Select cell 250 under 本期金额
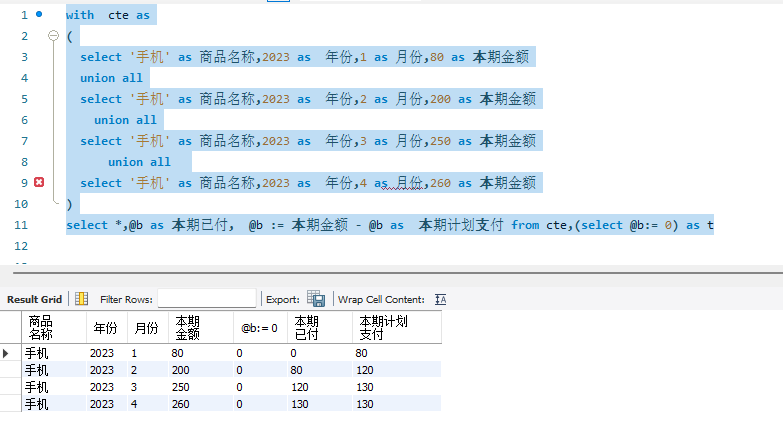The height and width of the screenshot is (441, 783). click(201, 387)
